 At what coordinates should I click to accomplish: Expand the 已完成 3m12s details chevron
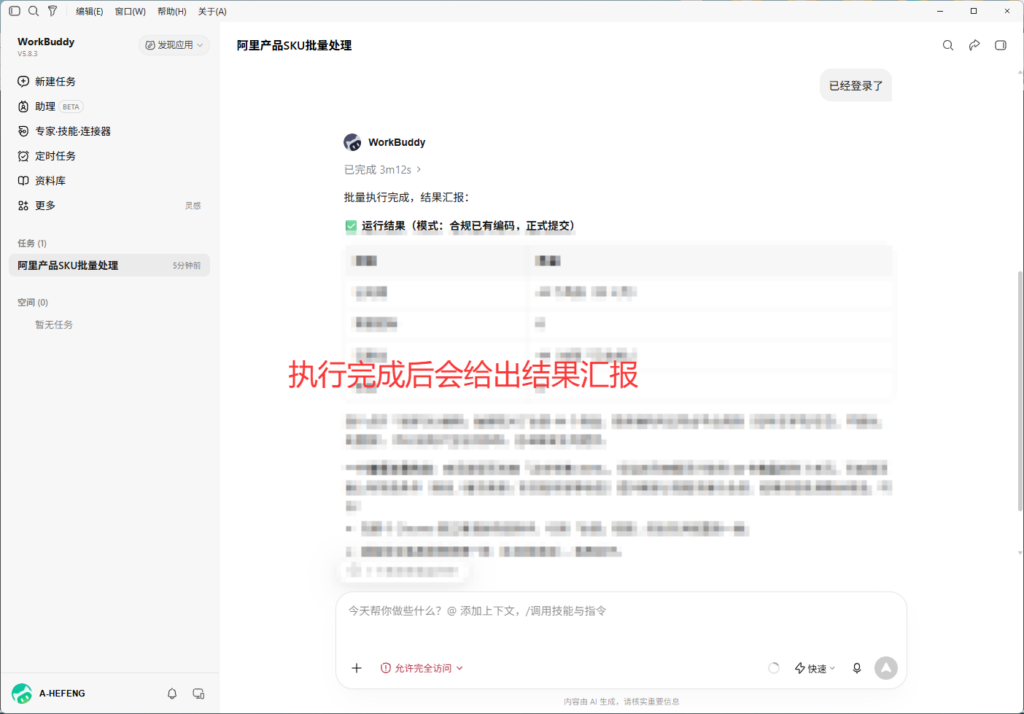point(419,169)
